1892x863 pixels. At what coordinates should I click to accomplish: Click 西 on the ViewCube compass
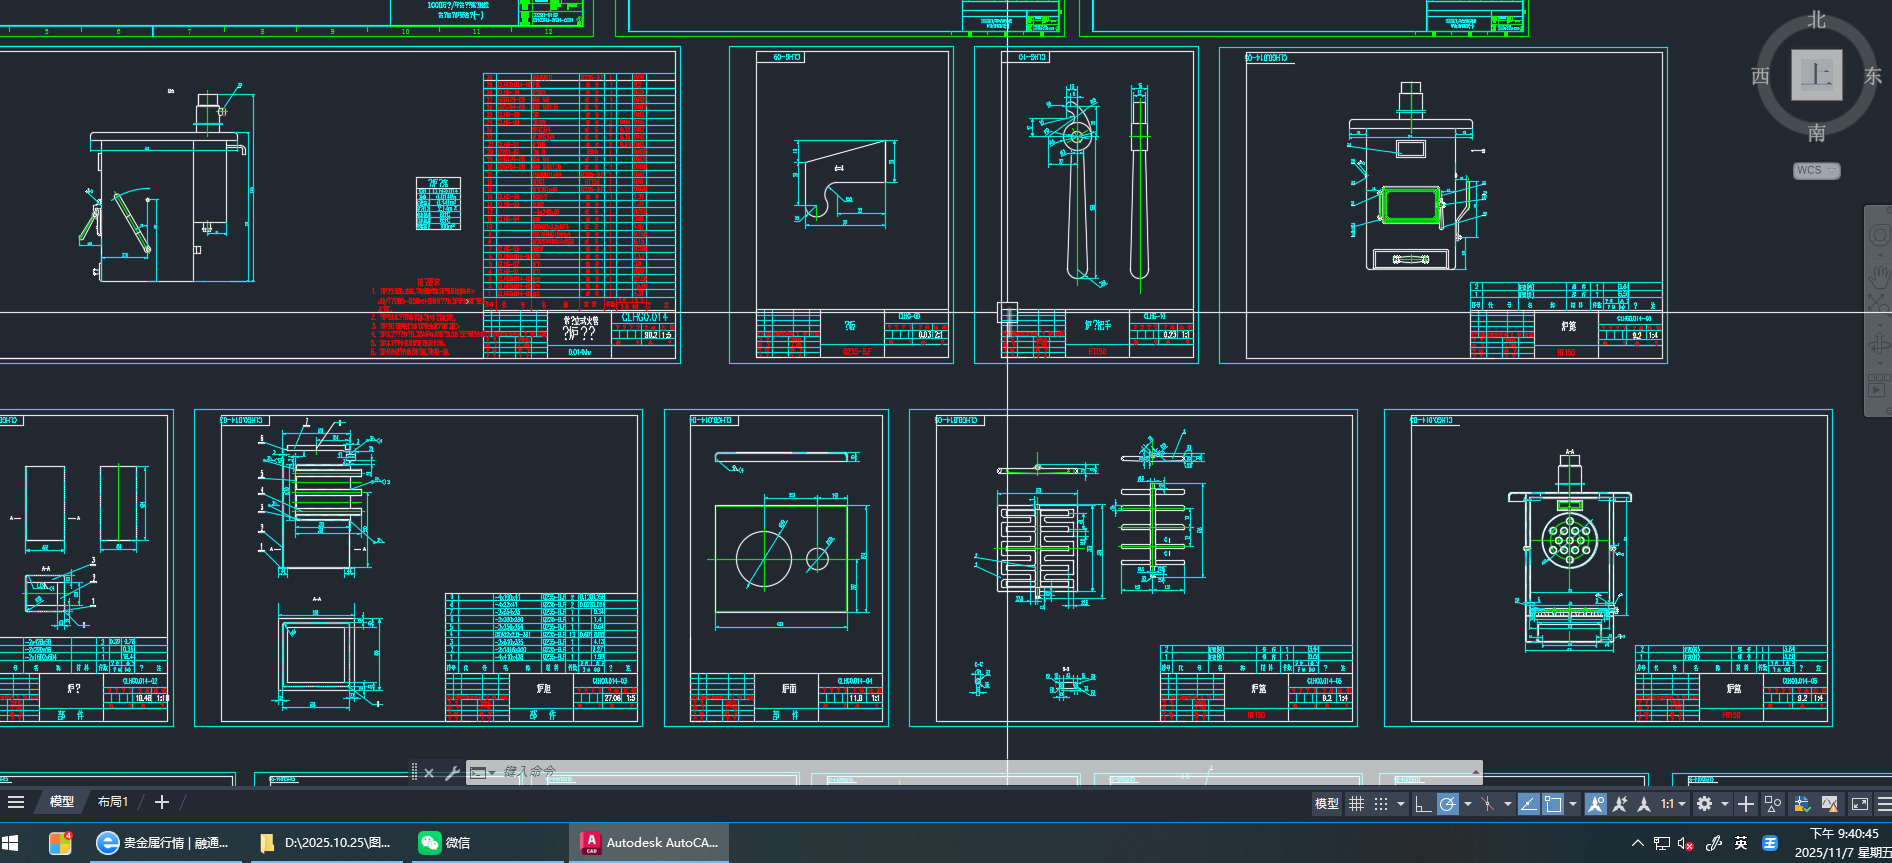pyautogui.click(x=1761, y=76)
